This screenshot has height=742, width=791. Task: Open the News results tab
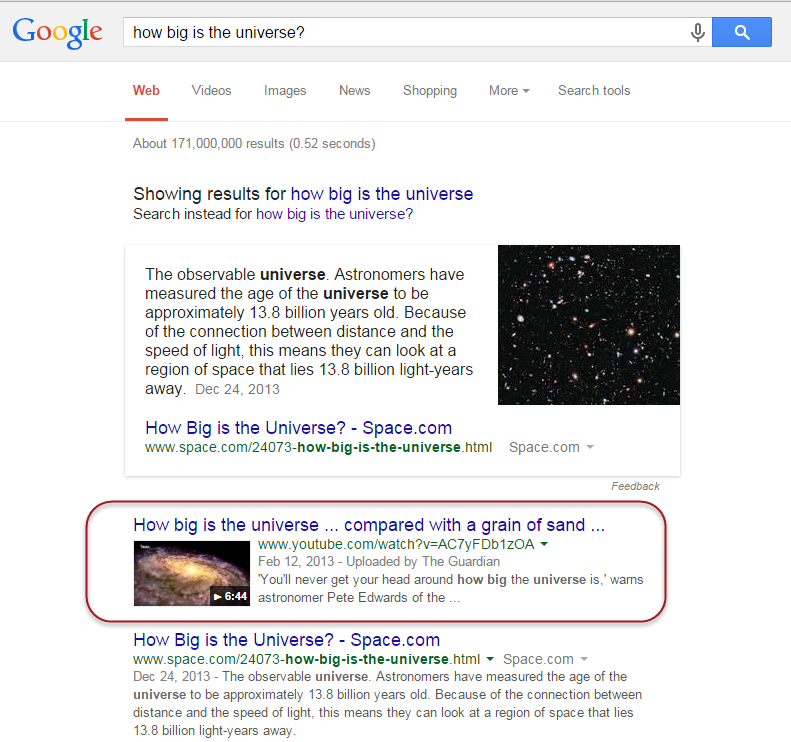(355, 91)
